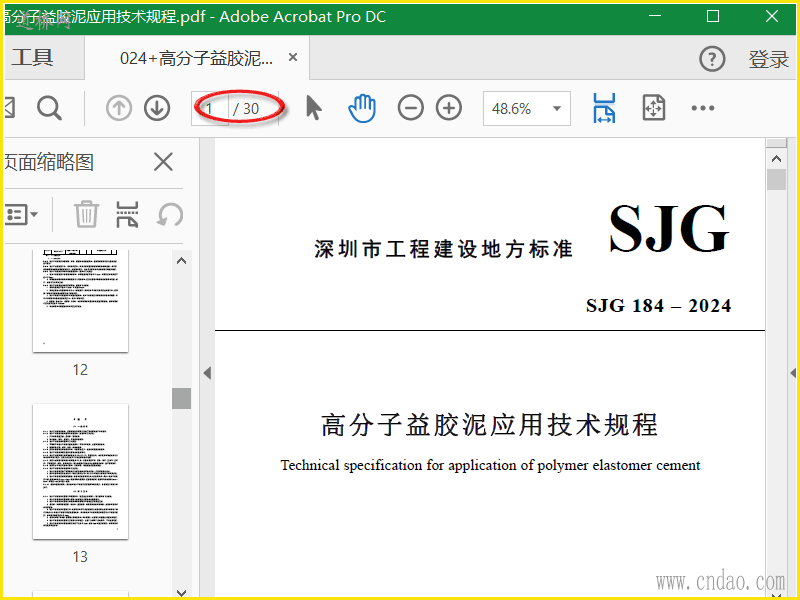This screenshot has width=800, height=600.
Task: Fit one full page to window
Action: (654, 108)
